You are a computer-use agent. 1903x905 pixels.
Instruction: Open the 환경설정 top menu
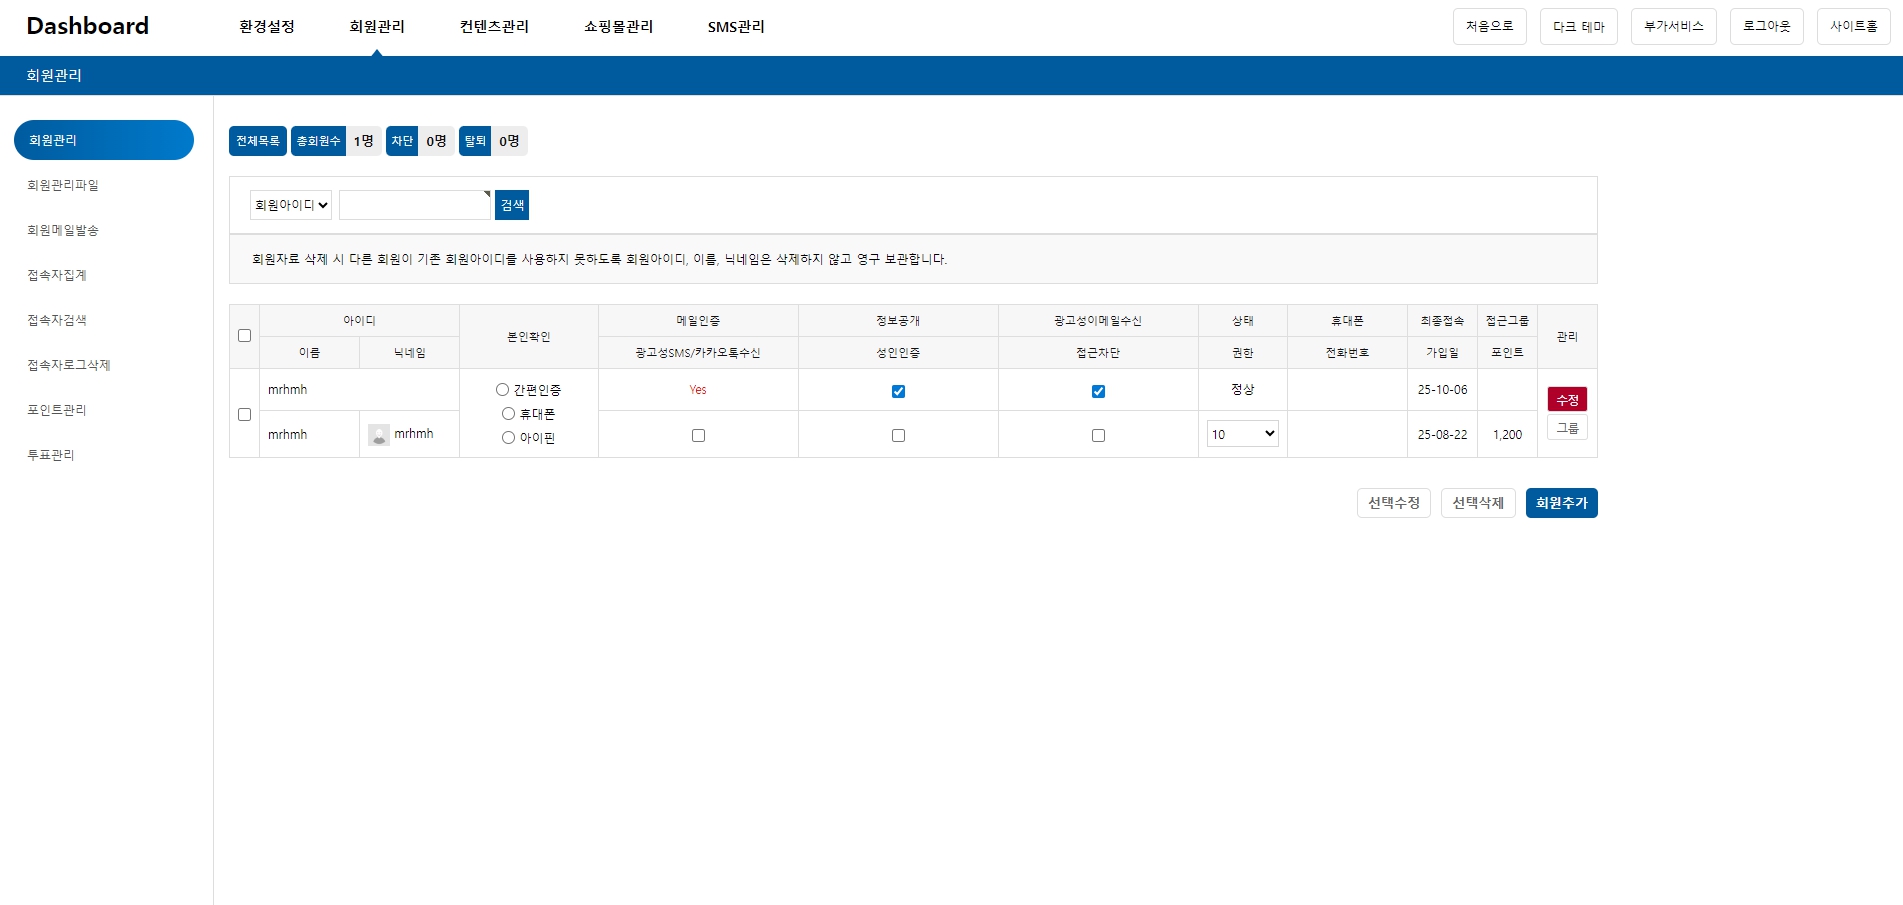[267, 27]
